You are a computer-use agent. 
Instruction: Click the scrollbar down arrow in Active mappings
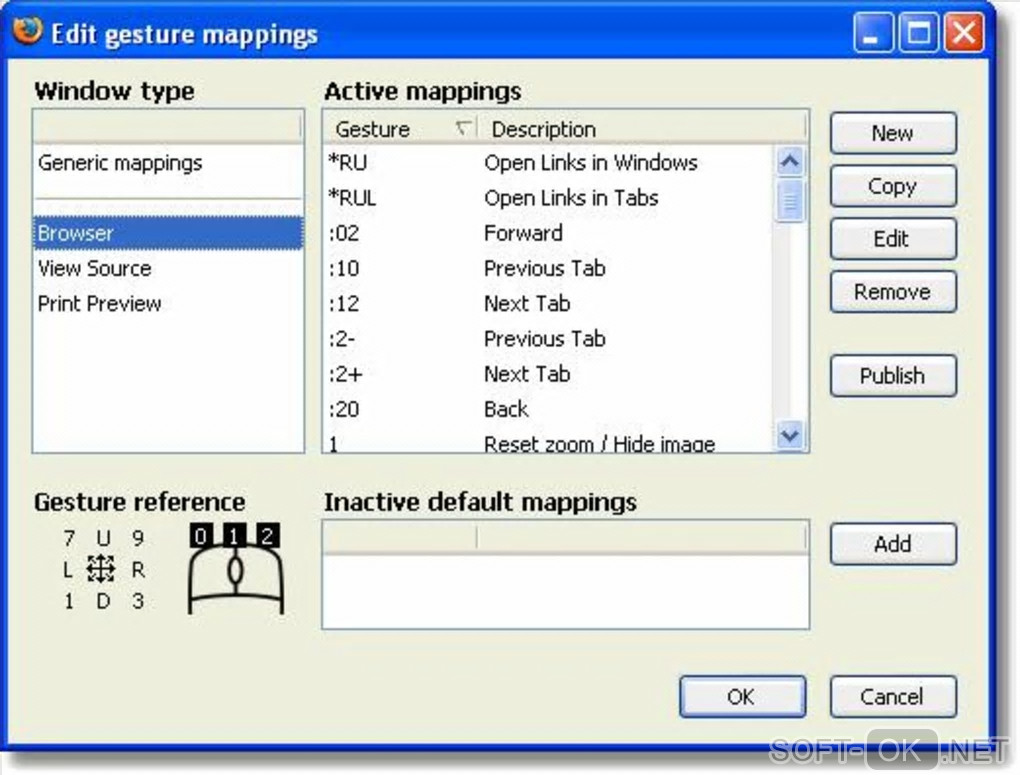790,435
